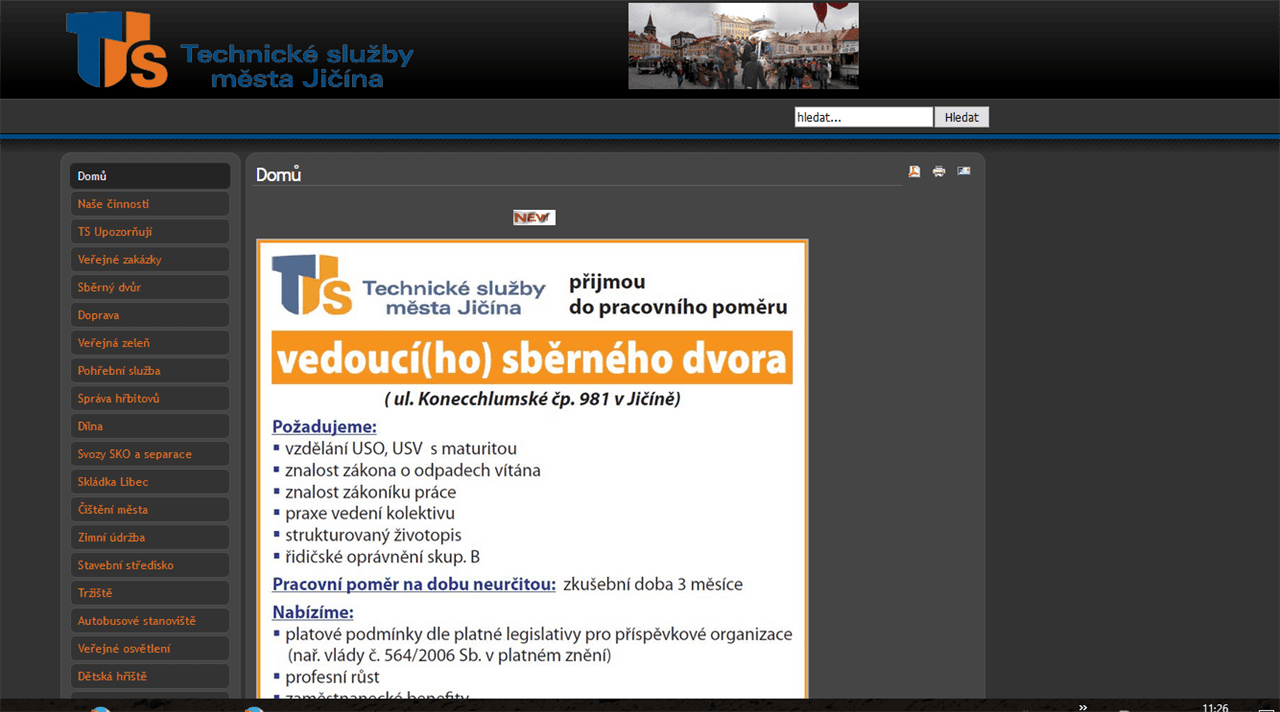Viewport: 1280px width, 712px height.
Task: Open Naše činnosti in the sidebar
Action: tap(150, 204)
